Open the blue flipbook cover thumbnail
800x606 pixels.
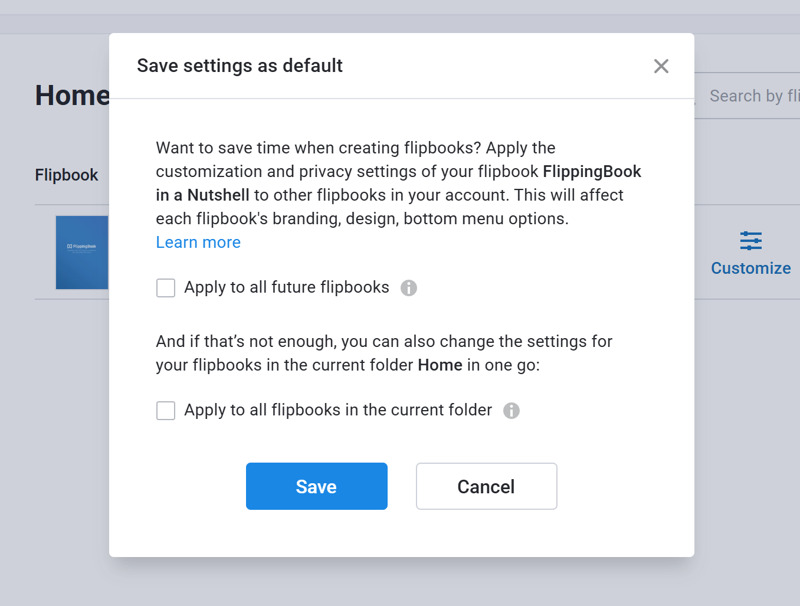coord(82,252)
